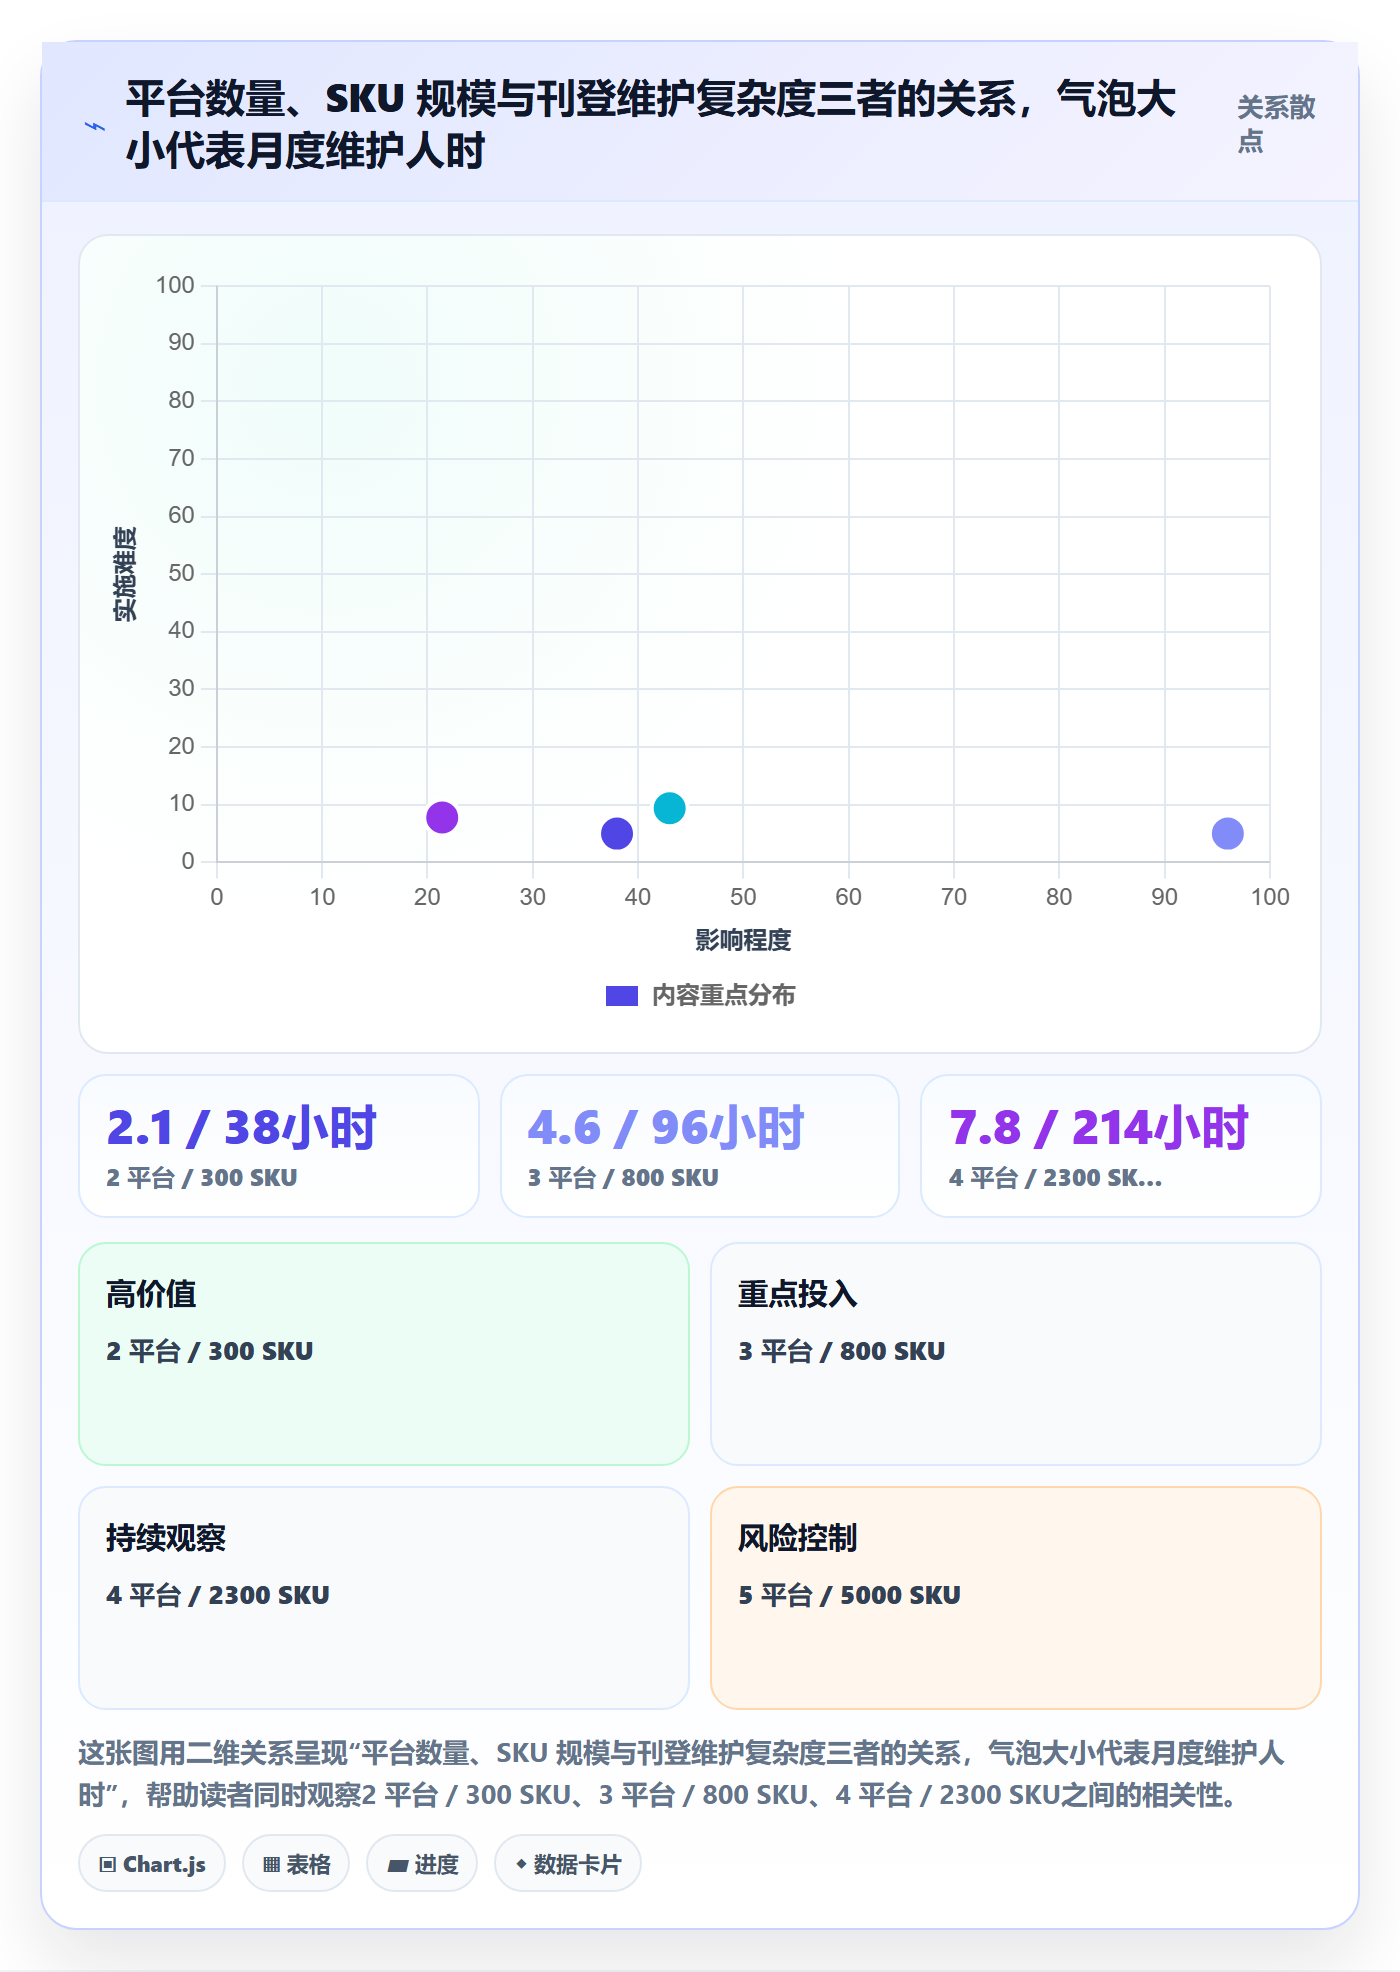Click the card title starting 平台数量、SKU 规模
The image size is (1400, 1972).
click(x=650, y=125)
